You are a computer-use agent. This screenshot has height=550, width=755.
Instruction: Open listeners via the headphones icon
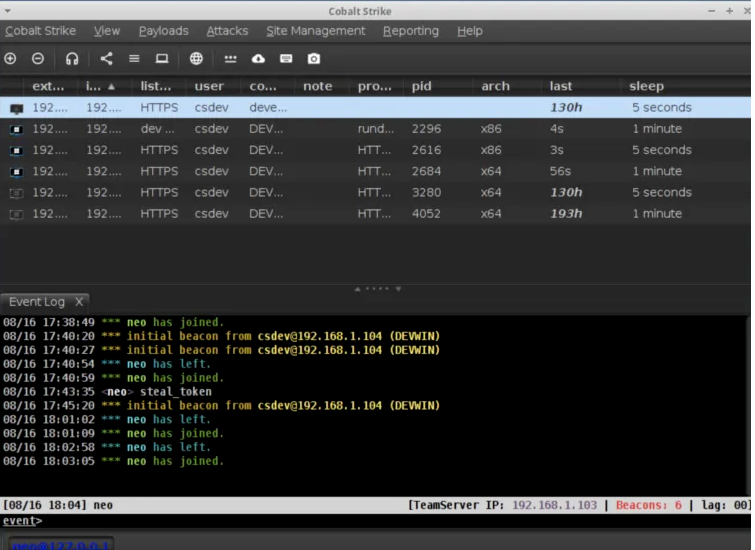72,59
